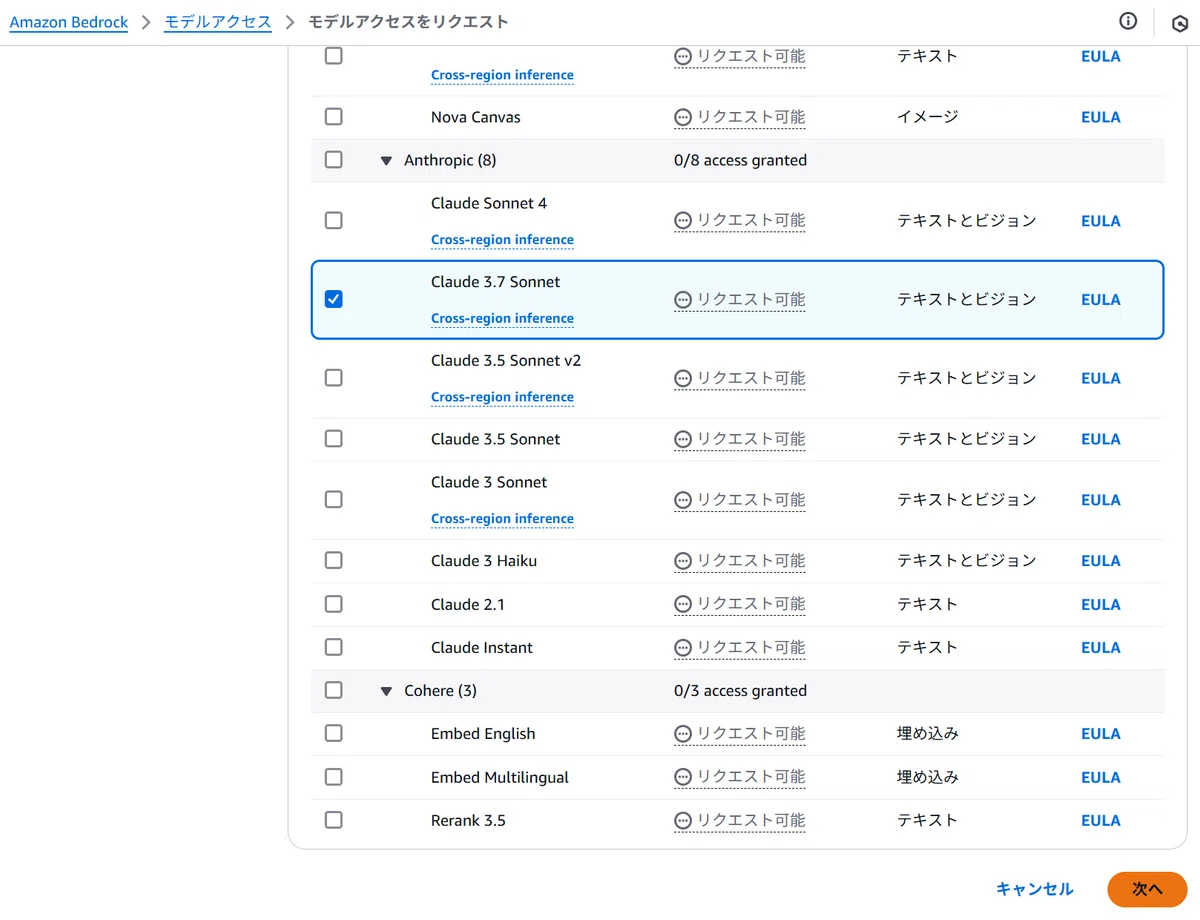Open EULA for Claude Sonnet 4
Viewport: 1200px width, 920px height.
click(x=1101, y=221)
